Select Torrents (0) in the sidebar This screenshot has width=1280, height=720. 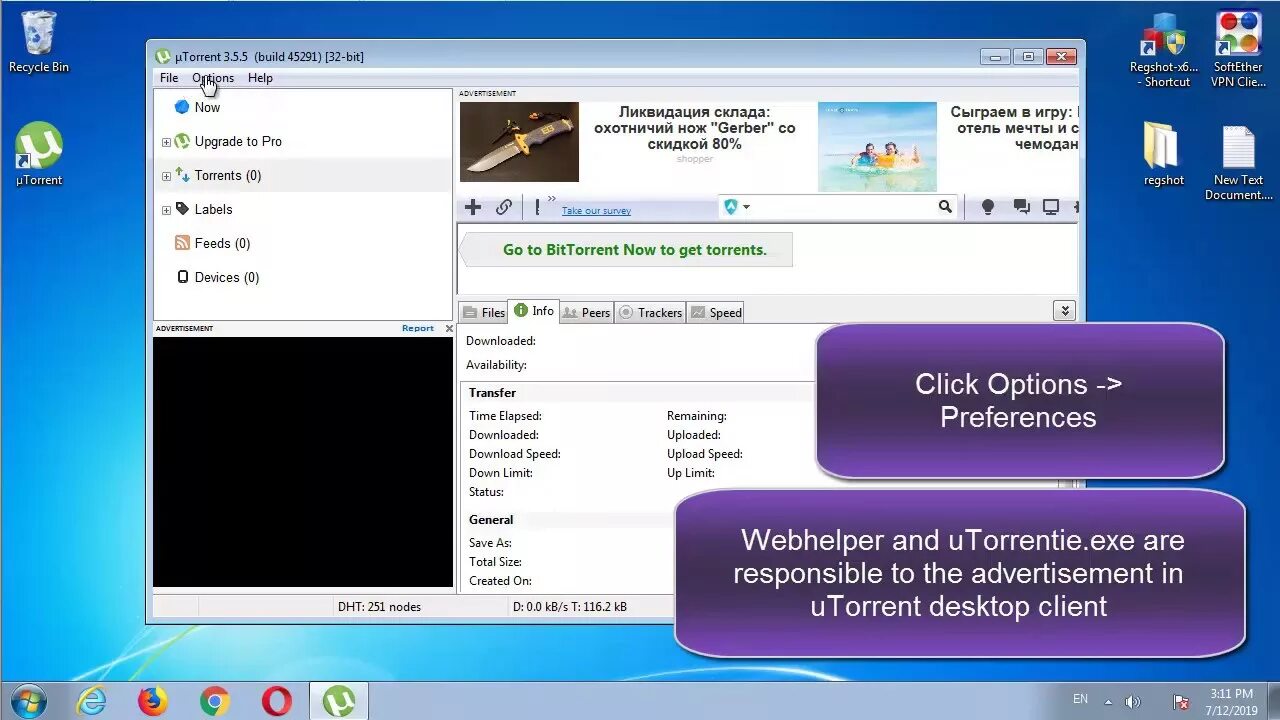(228, 175)
